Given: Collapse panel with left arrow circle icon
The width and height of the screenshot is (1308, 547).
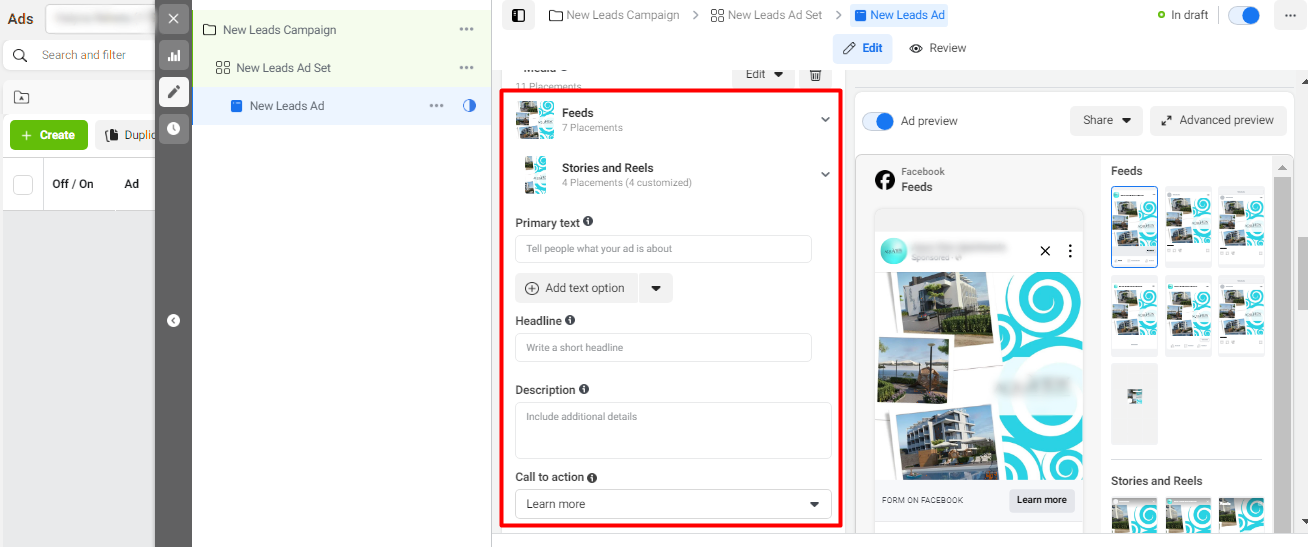Looking at the screenshot, I should coord(173,321).
